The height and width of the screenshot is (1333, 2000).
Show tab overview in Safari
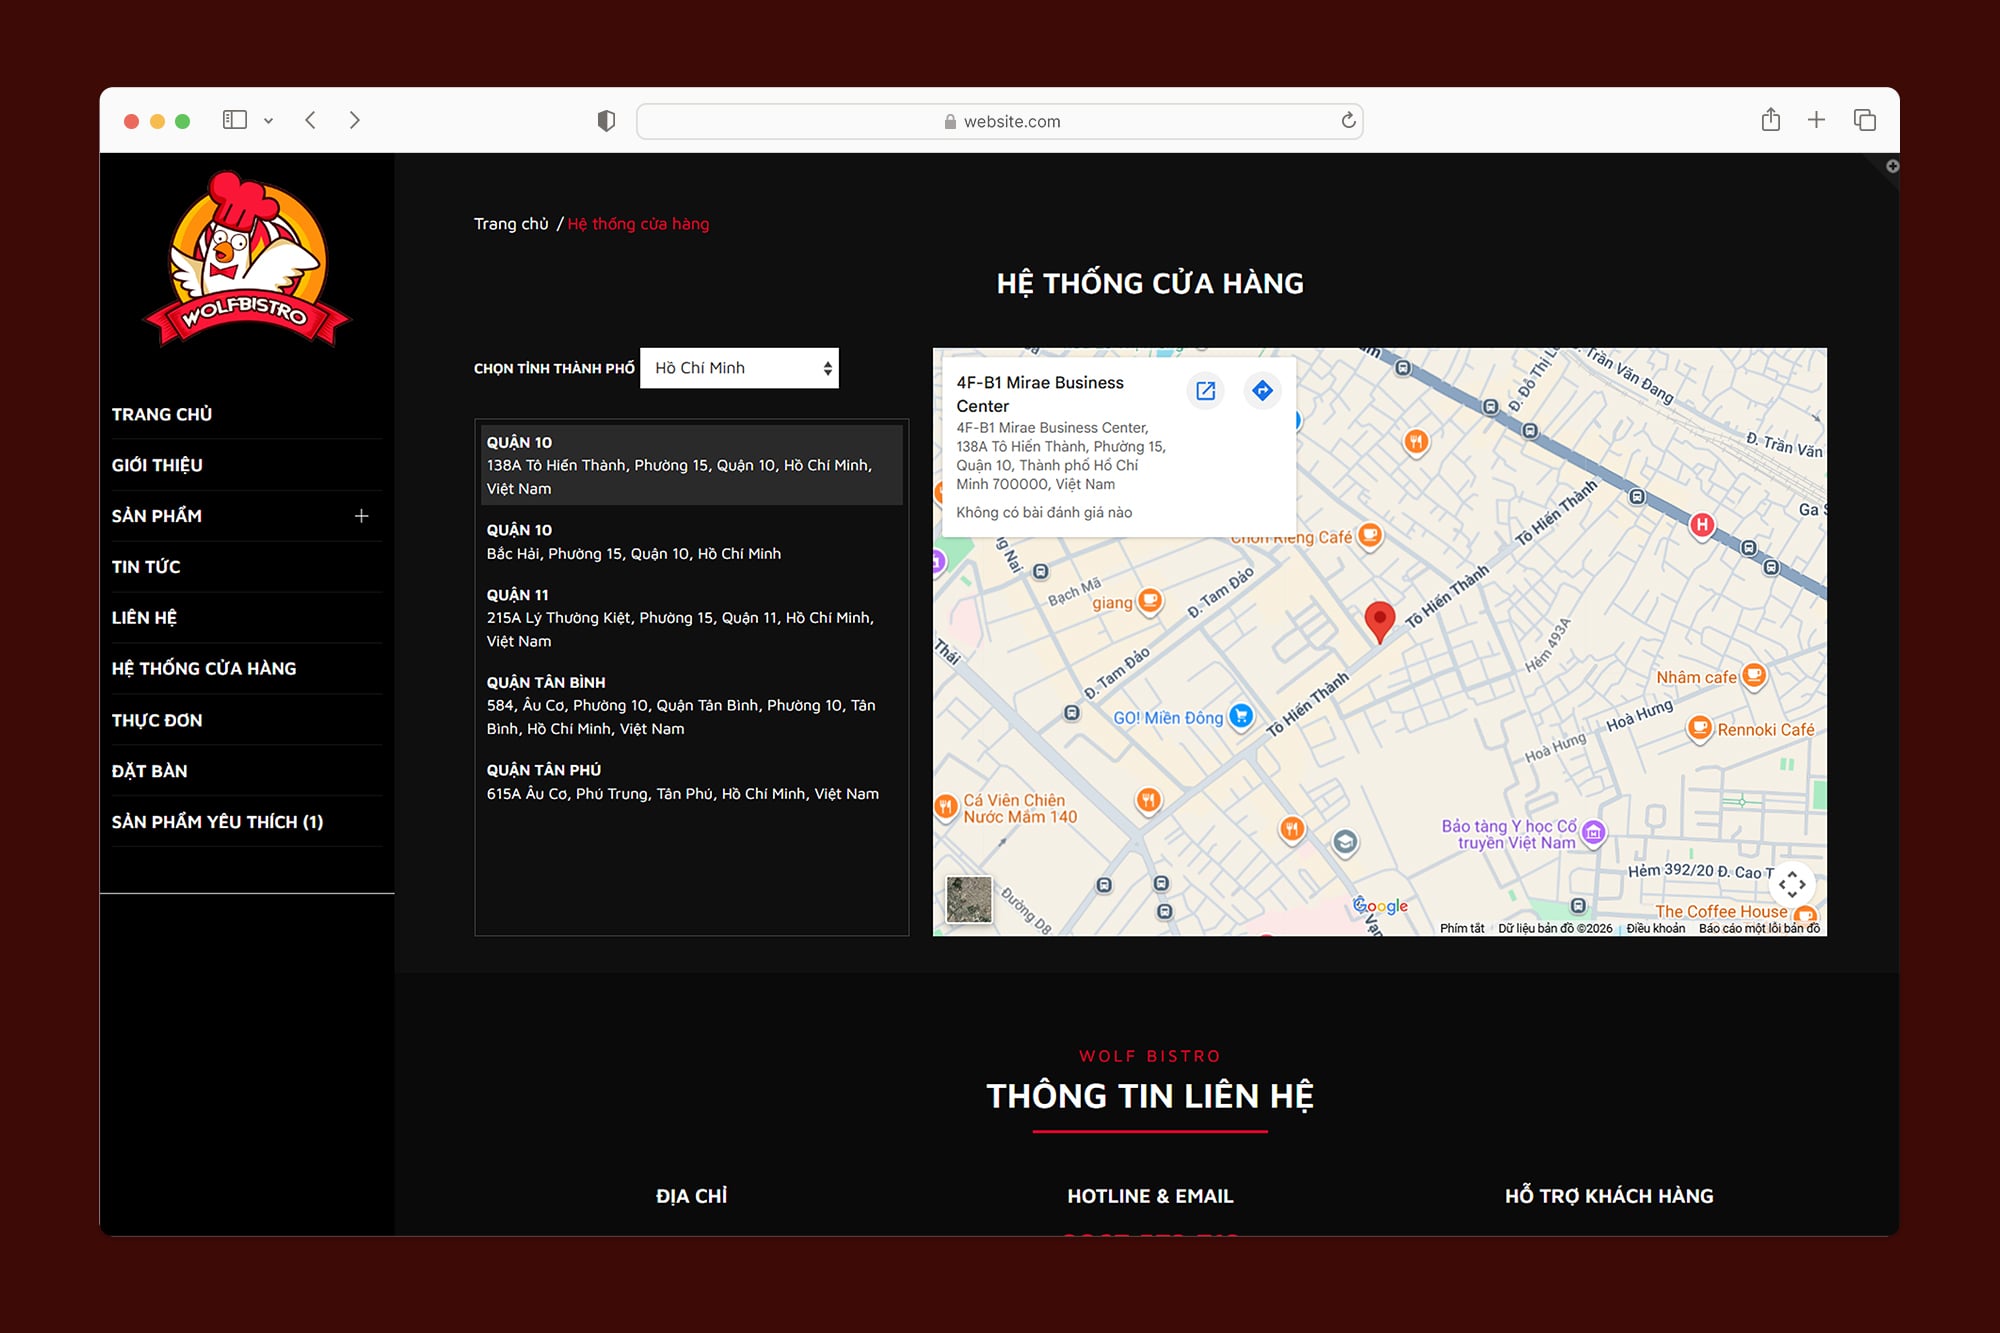pyautogui.click(x=1864, y=120)
